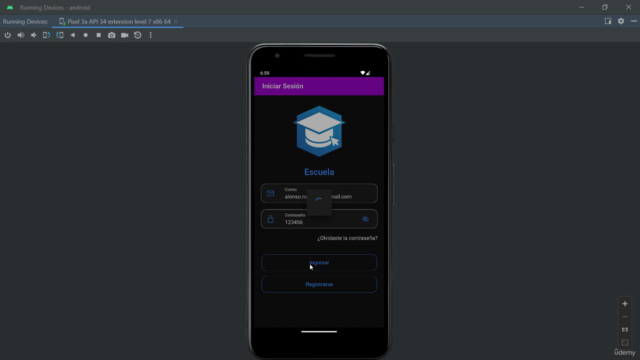Viewport: 640px width, 360px height.
Task: Raise emulator volume with volume up icon
Action: (20, 35)
